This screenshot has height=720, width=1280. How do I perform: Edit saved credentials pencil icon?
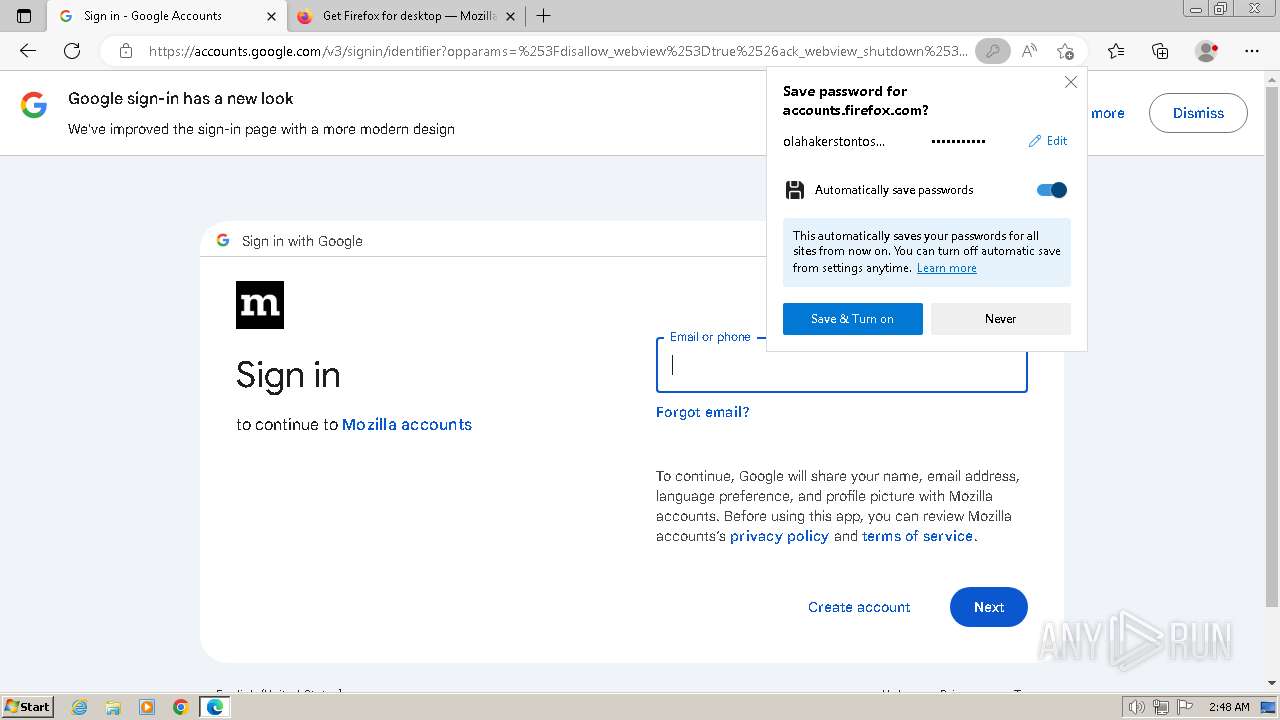[1048, 141]
